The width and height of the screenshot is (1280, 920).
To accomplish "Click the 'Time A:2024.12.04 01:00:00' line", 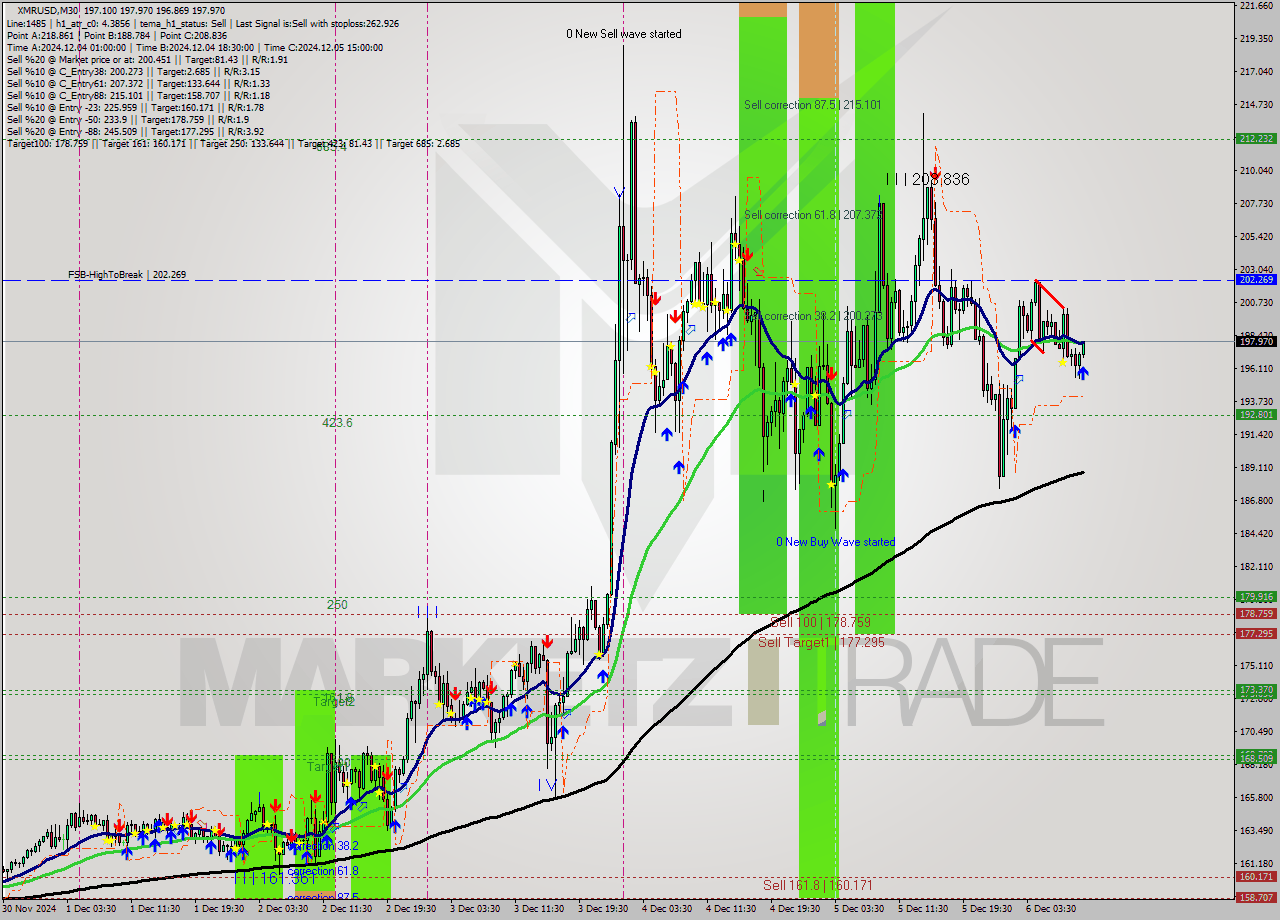I will [x=66, y=47].
